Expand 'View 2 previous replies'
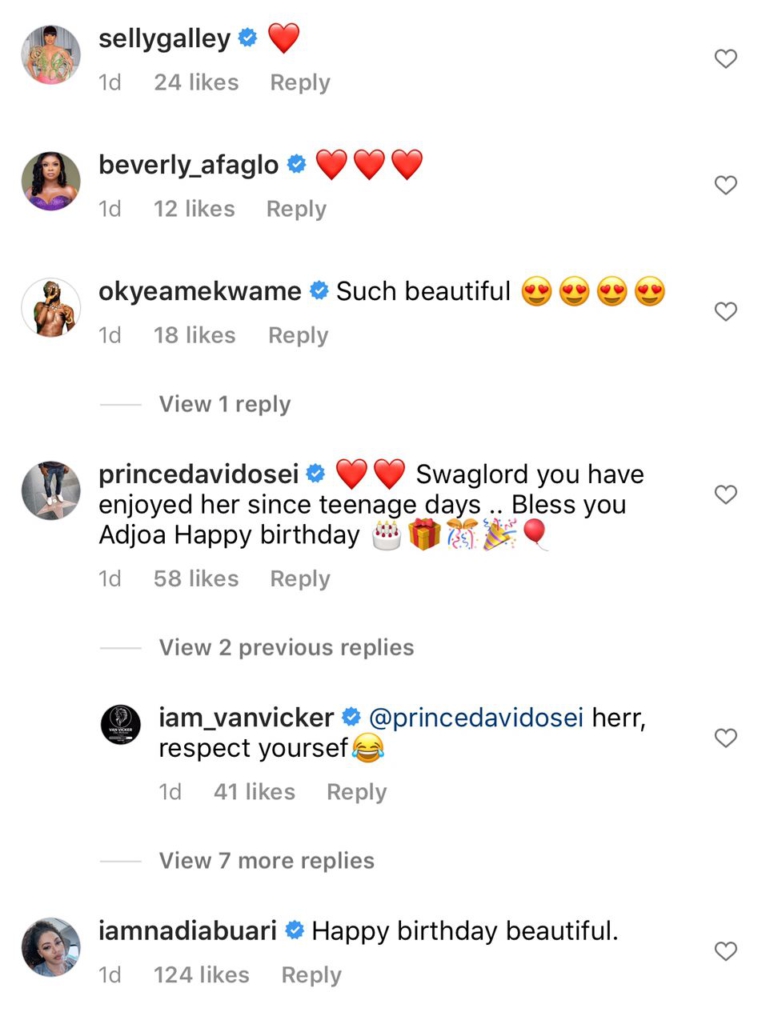 coord(286,648)
